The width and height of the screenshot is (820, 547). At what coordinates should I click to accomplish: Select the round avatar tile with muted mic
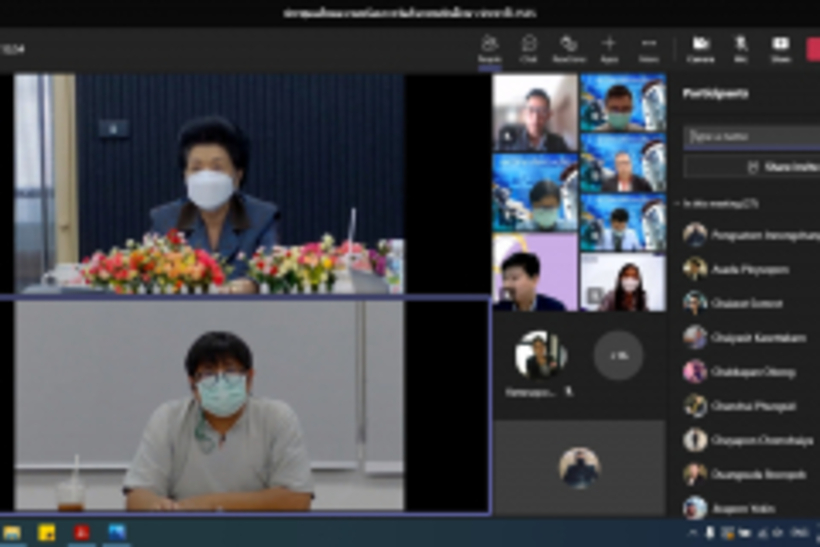[x=541, y=356]
